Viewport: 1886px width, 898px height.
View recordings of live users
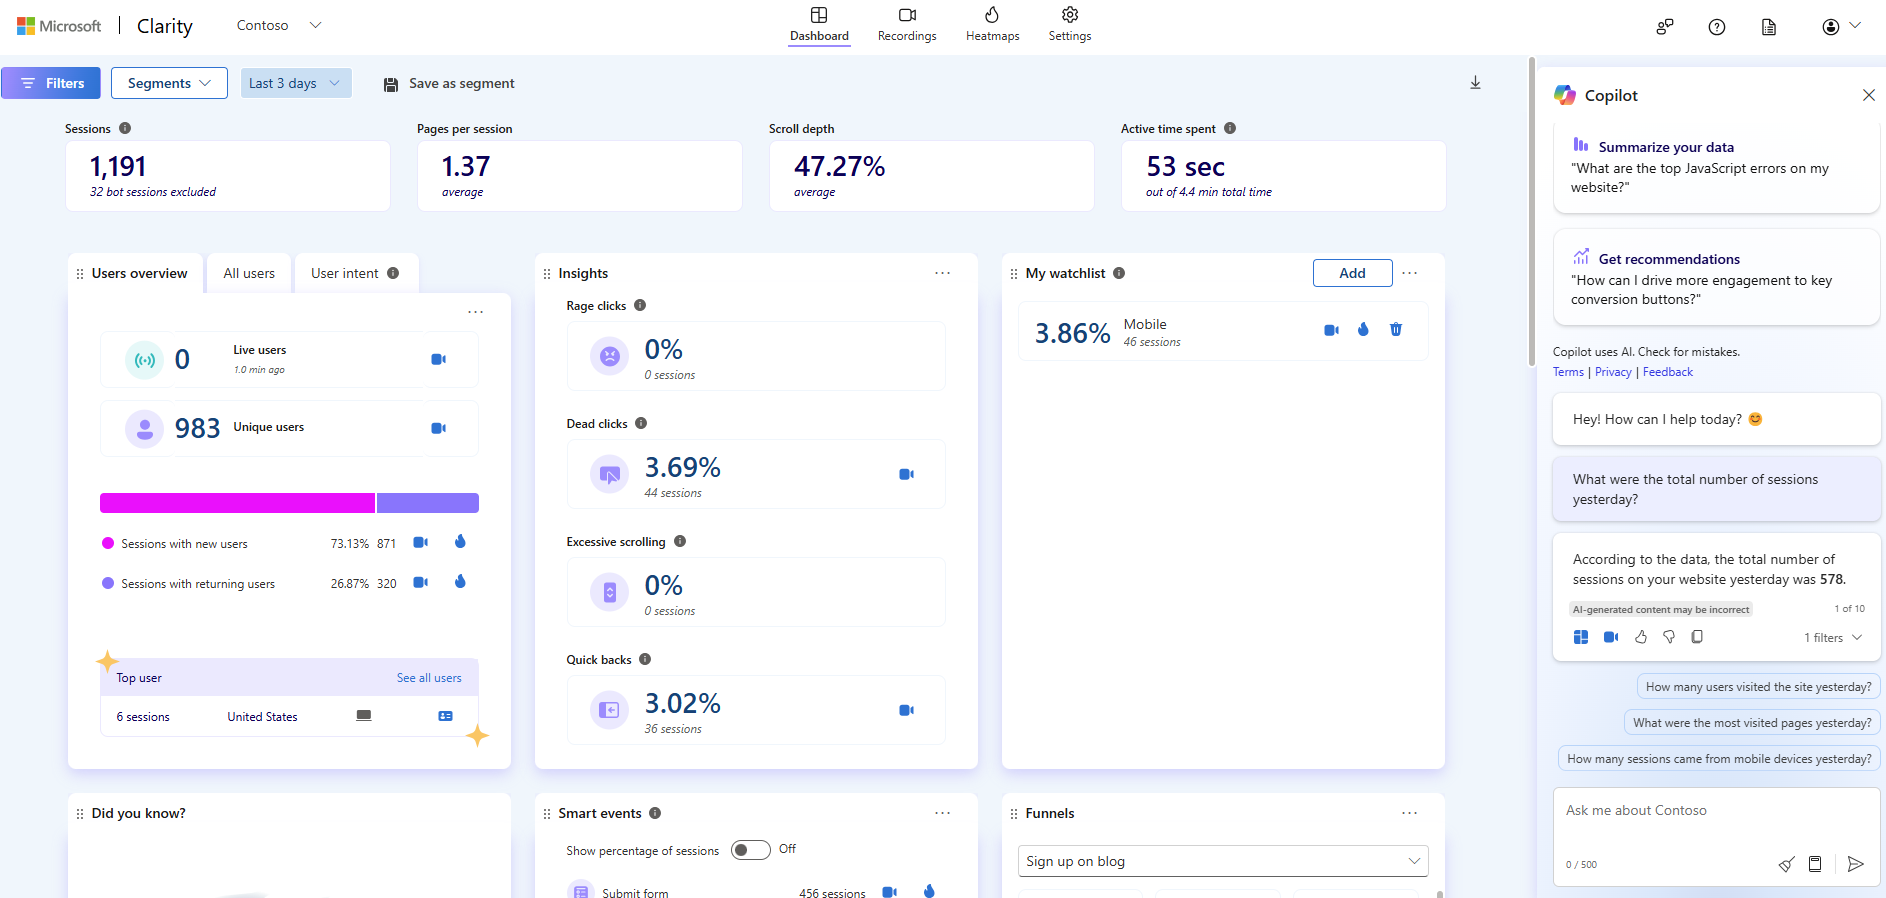(x=438, y=359)
